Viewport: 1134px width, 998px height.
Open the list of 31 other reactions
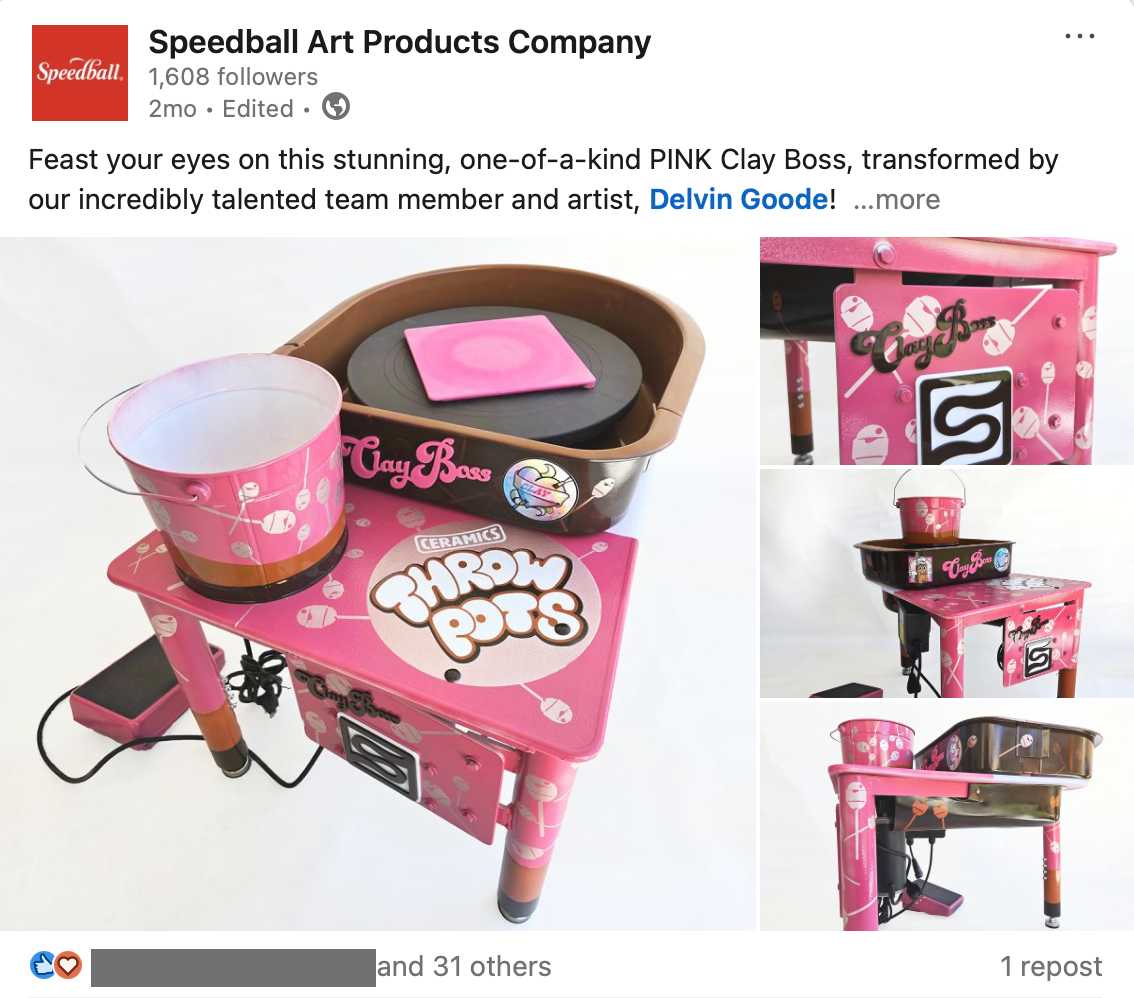[x=464, y=966]
